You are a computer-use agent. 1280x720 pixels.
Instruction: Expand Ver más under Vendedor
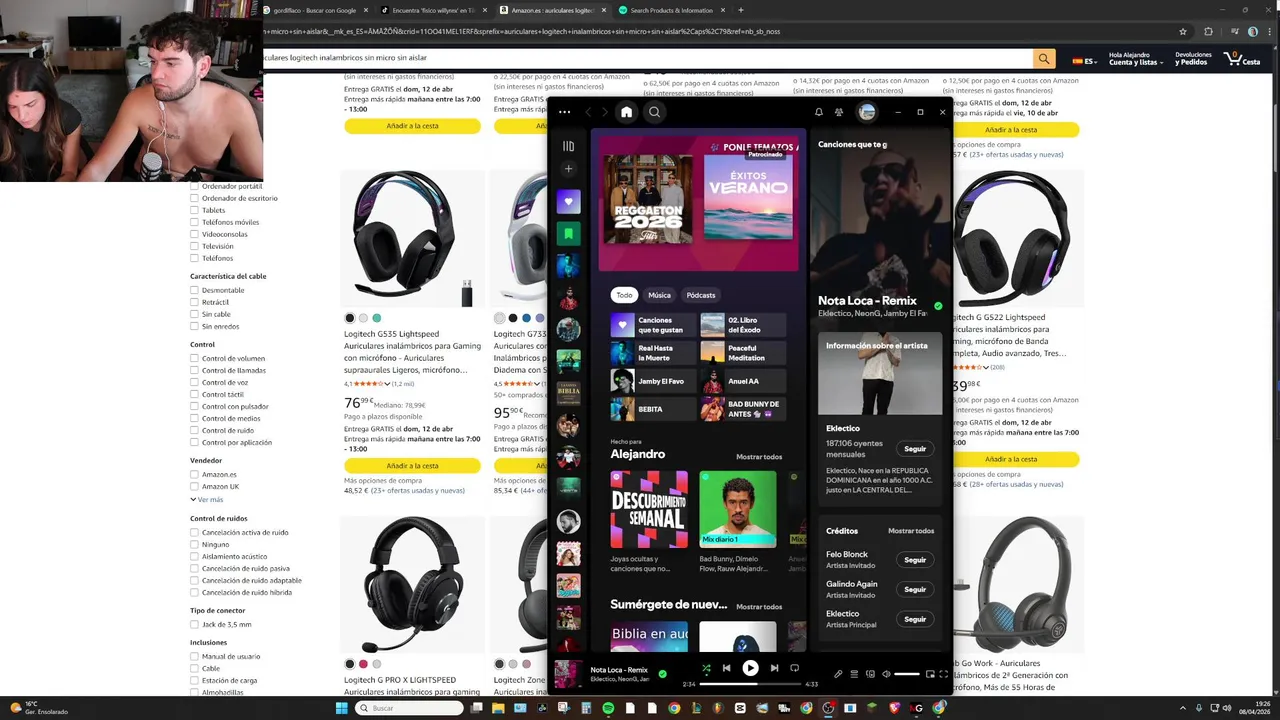coord(207,499)
